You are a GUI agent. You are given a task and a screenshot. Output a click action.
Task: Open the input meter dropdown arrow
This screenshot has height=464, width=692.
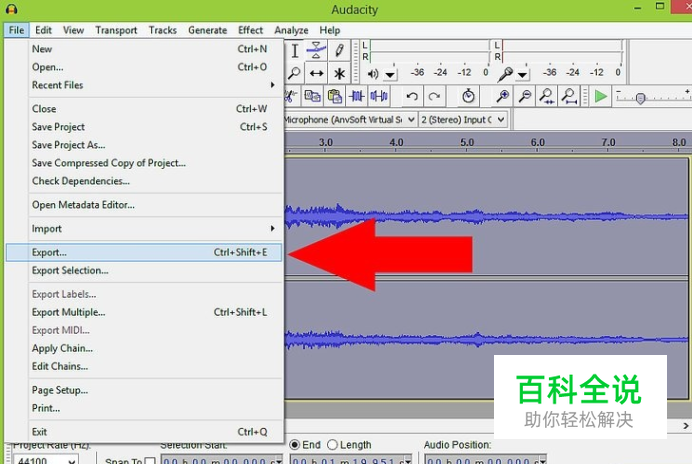[x=522, y=75]
